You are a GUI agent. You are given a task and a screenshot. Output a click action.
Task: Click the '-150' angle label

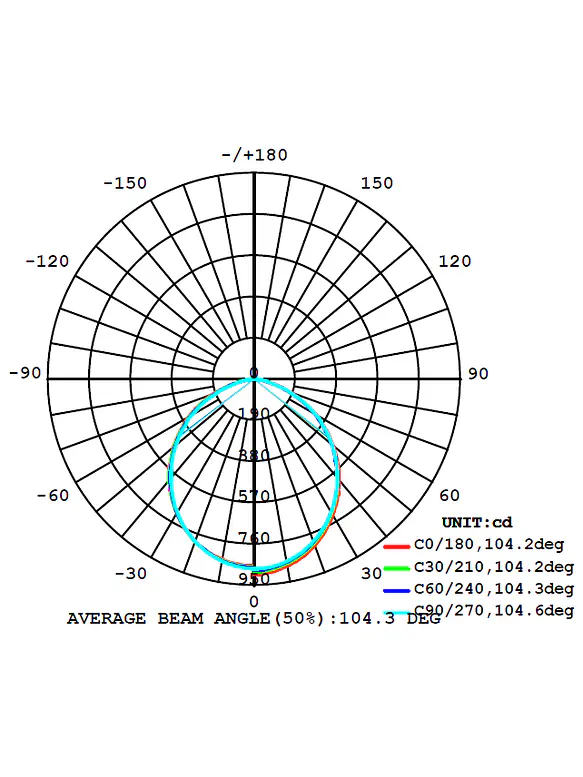pyautogui.click(x=125, y=183)
